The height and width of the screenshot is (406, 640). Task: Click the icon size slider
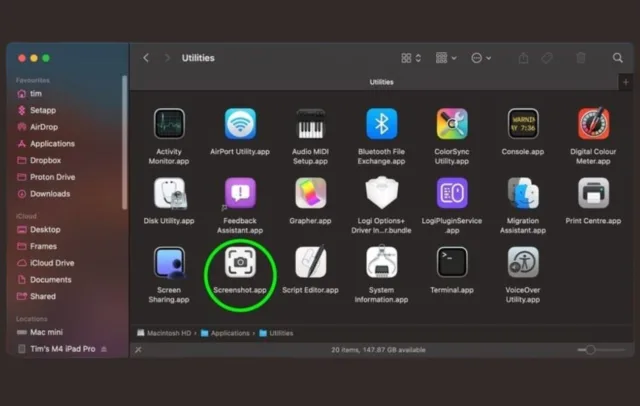[601, 350]
